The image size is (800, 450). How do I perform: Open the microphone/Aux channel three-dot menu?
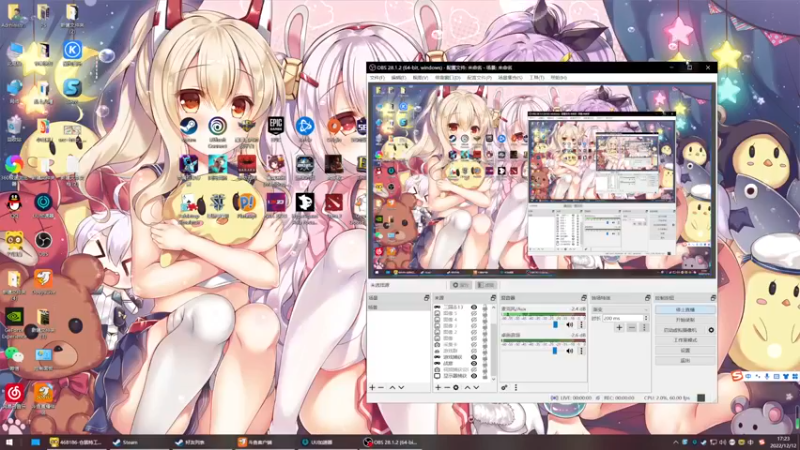click(x=581, y=324)
